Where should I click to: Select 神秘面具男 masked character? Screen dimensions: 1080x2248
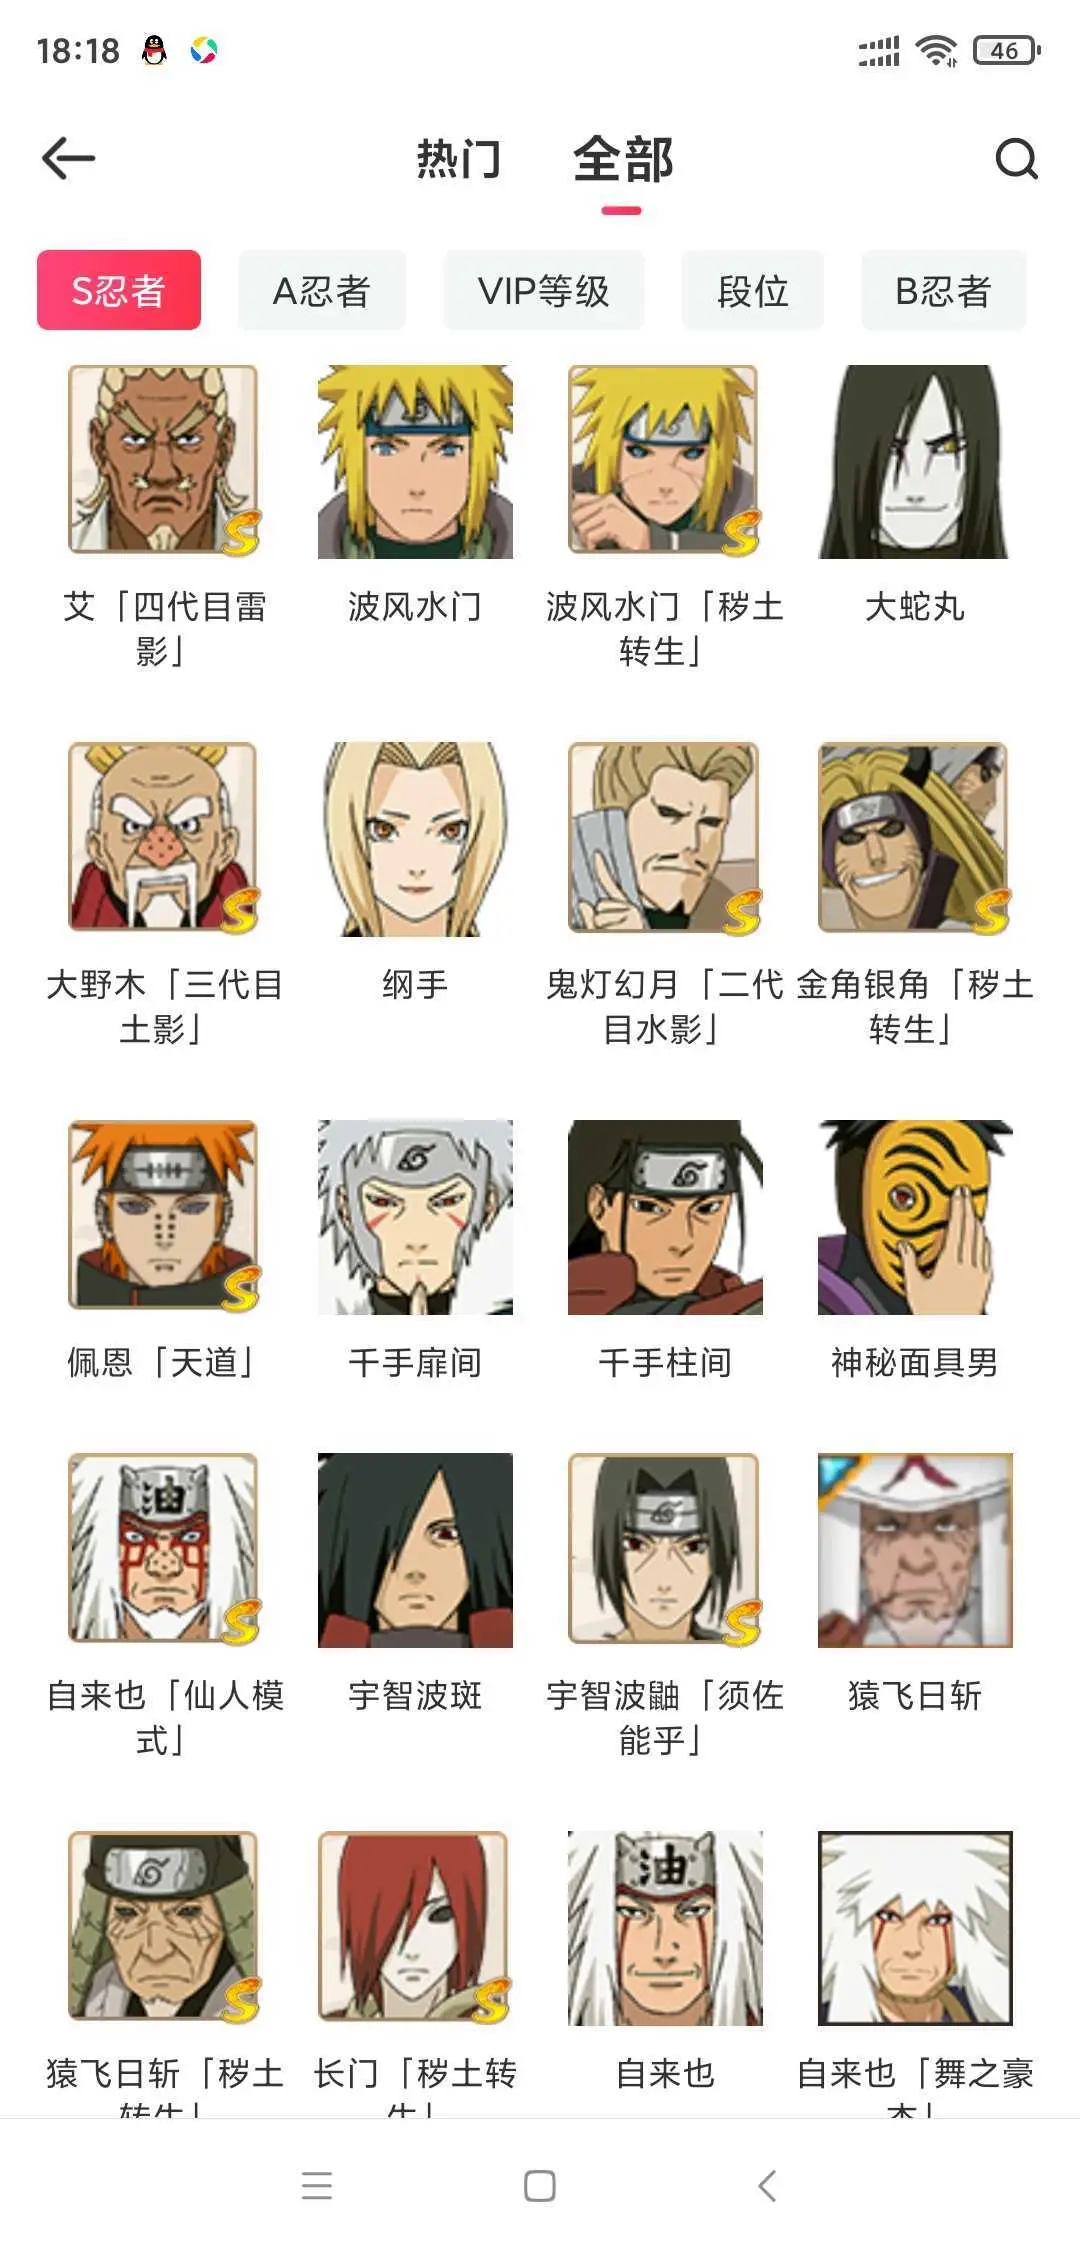[x=915, y=1217]
